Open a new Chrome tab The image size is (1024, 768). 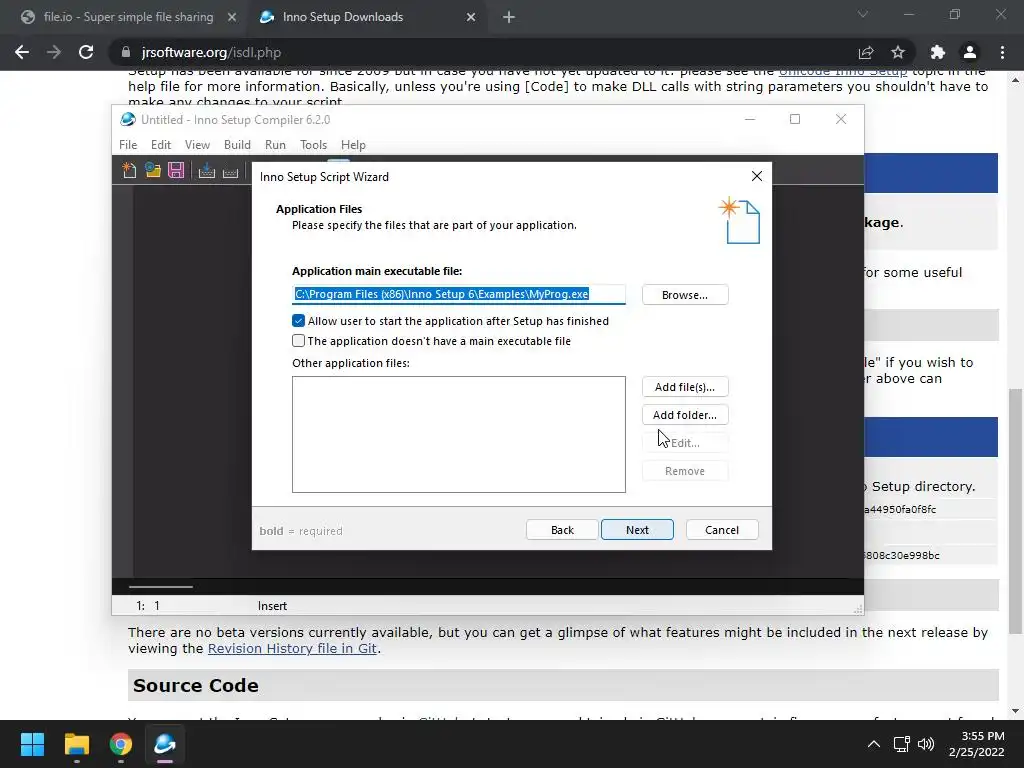pyautogui.click(x=509, y=17)
